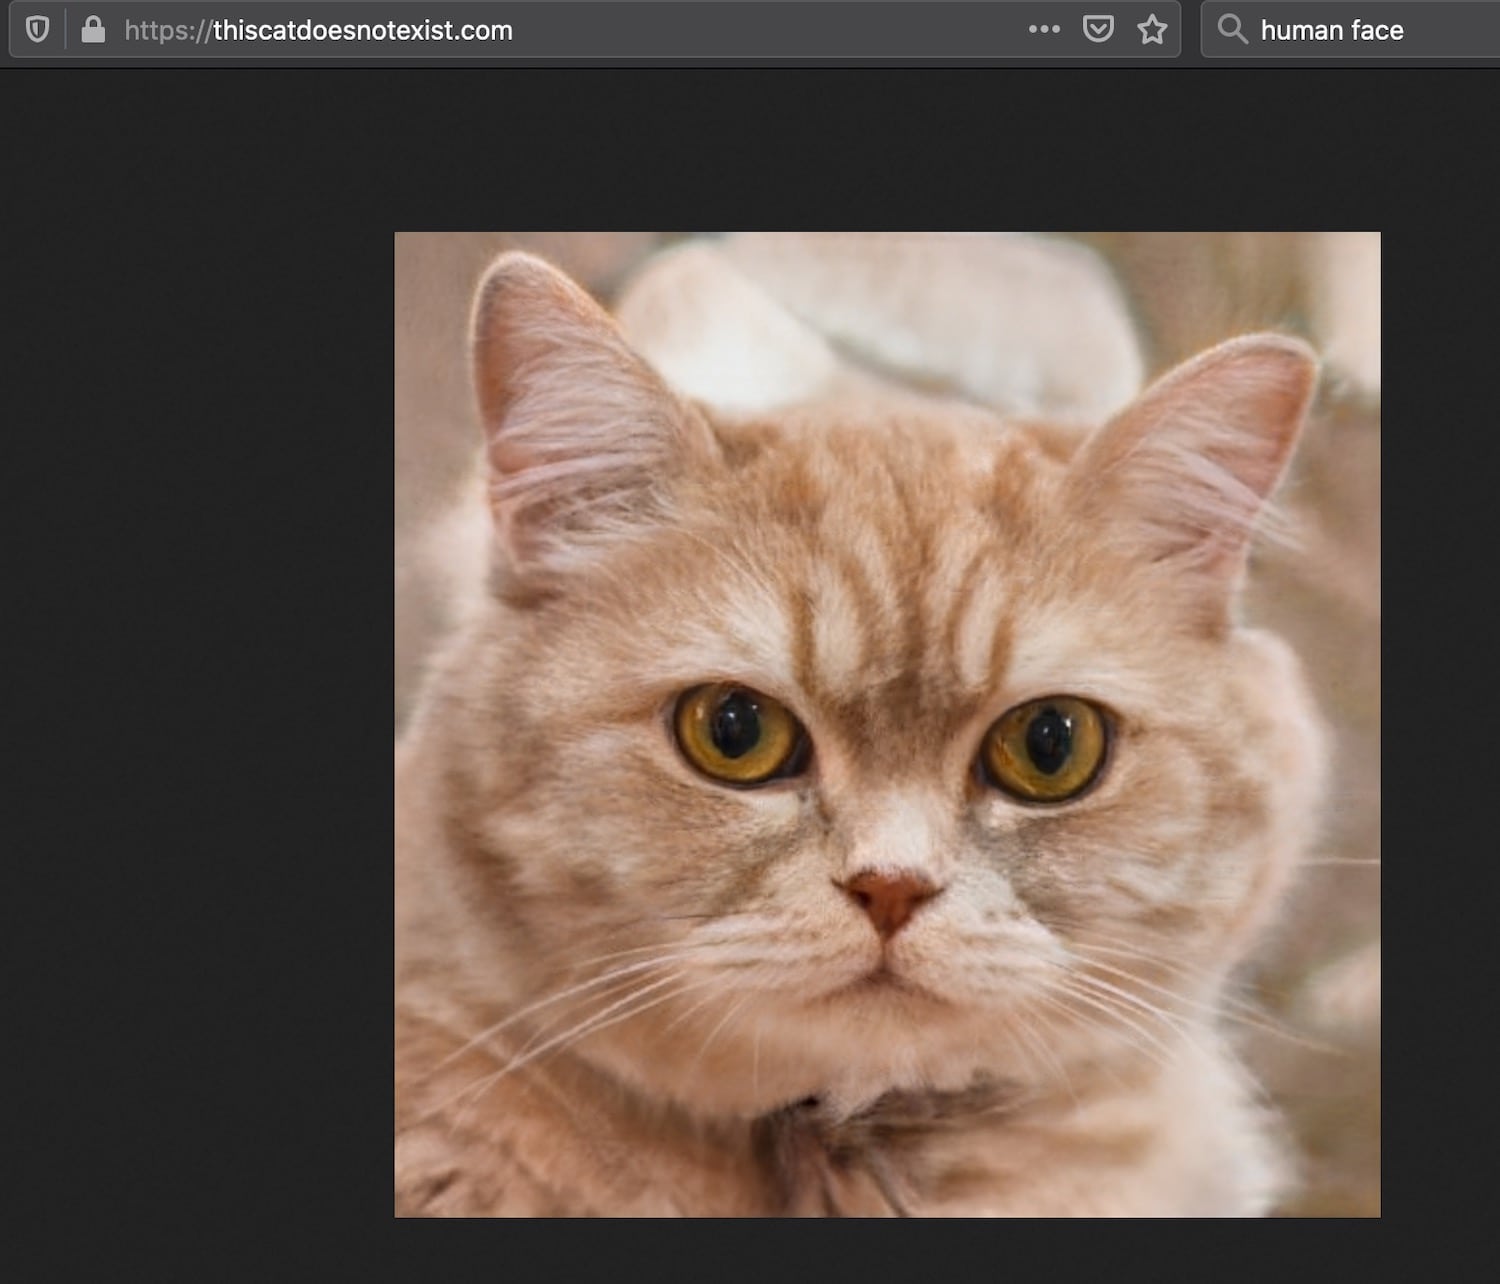The image size is (1500, 1284).
Task: Click the generated cat's nose
Action: (886, 895)
